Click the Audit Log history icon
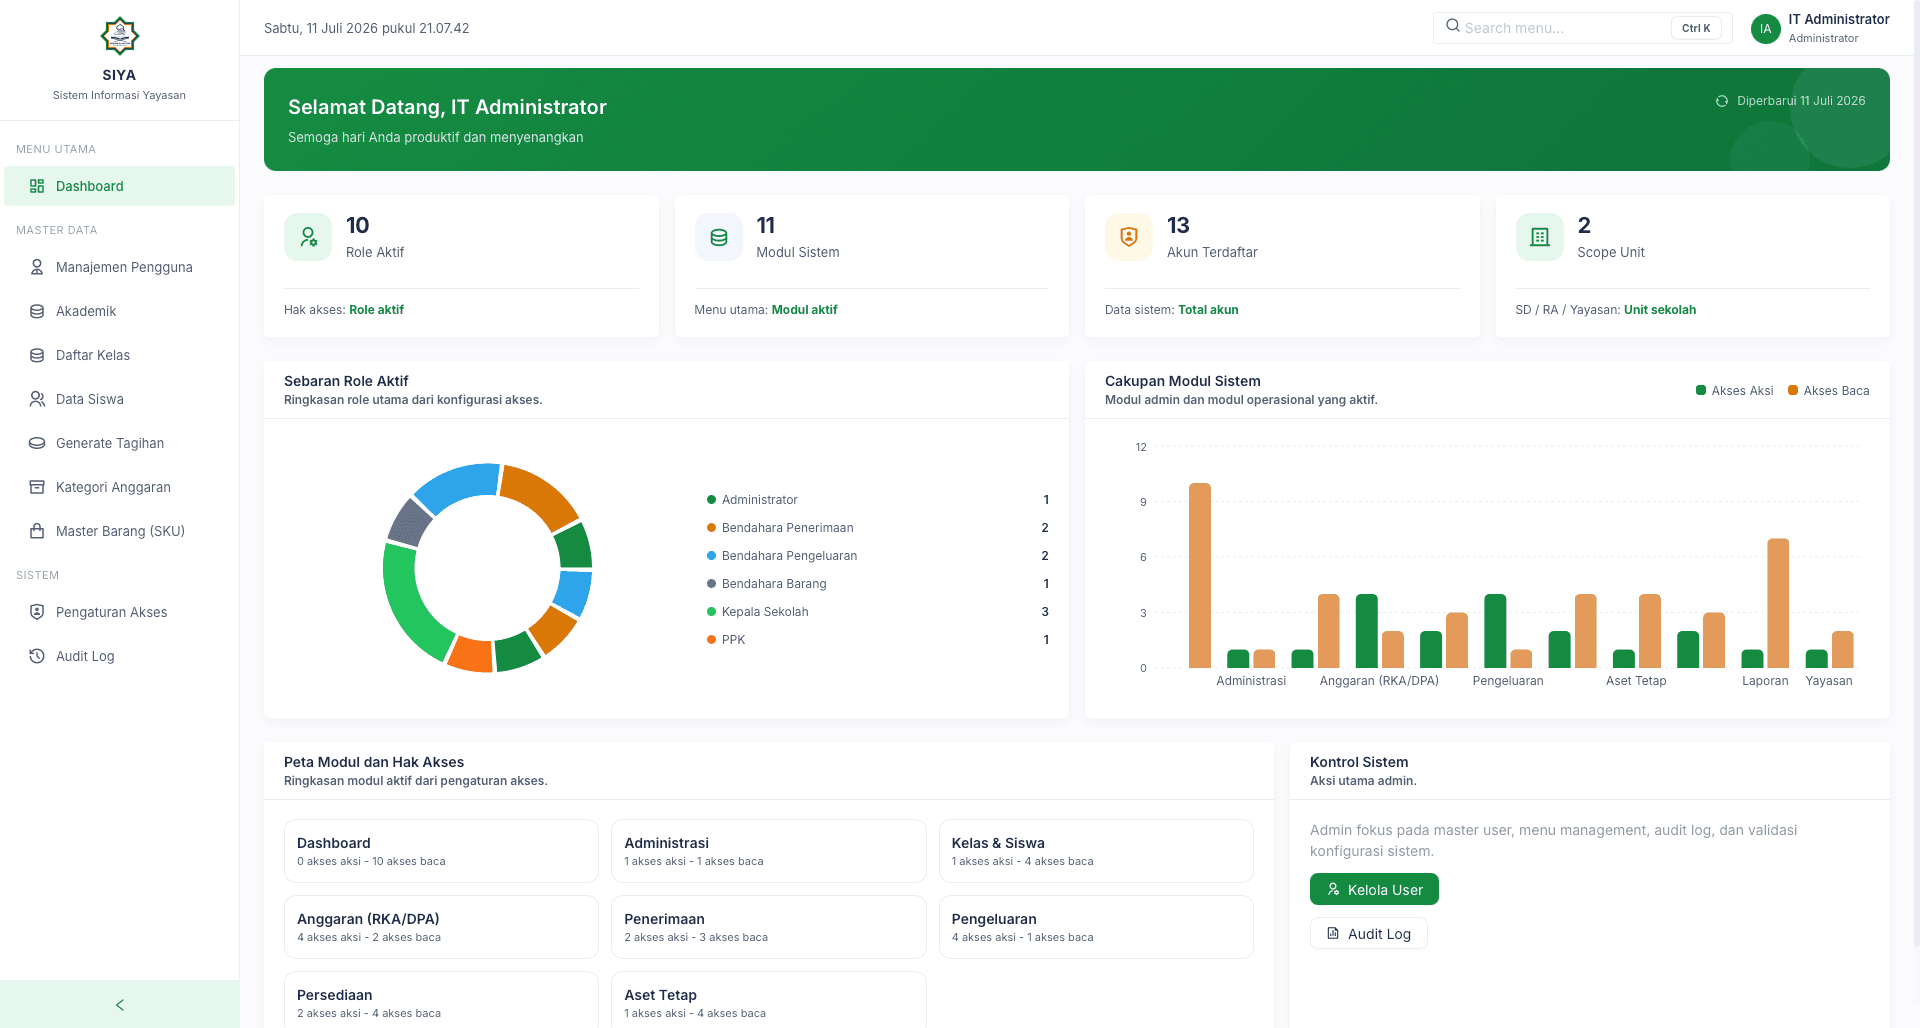This screenshot has width=1920, height=1028. [37, 656]
